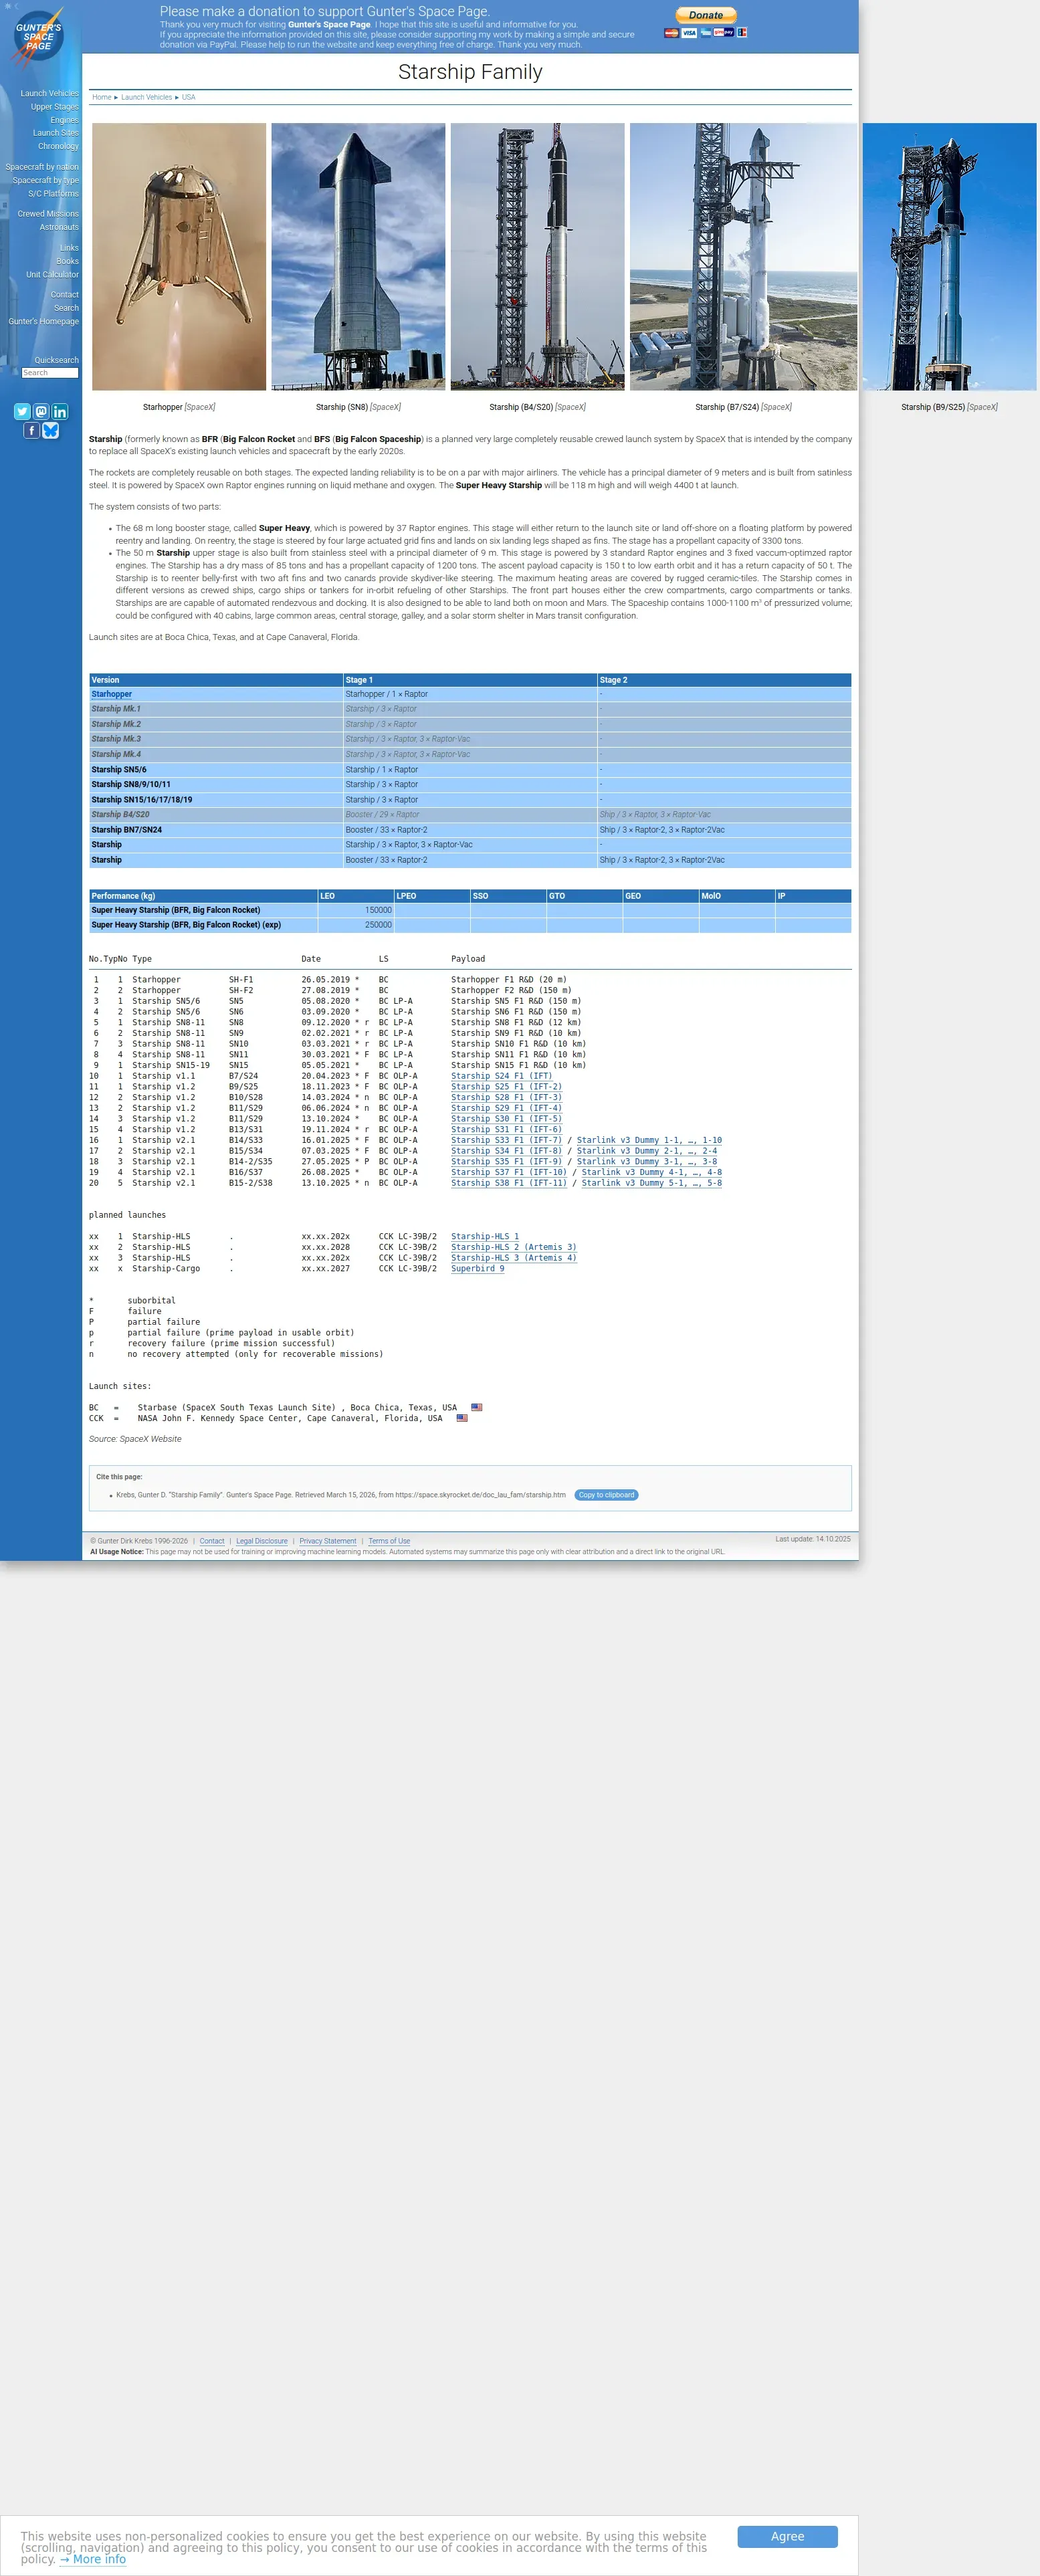Go to Launch Vehicles in the breadcrumb
The width and height of the screenshot is (1040, 2576).
pyautogui.click(x=147, y=97)
